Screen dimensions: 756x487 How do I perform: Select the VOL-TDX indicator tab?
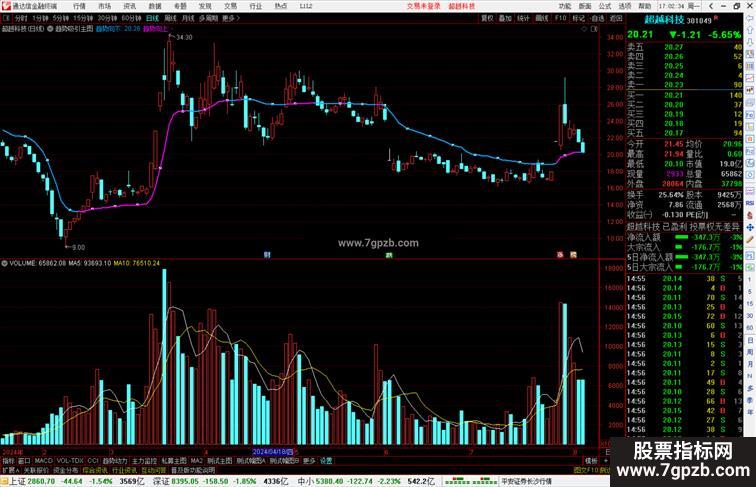(x=70, y=461)
